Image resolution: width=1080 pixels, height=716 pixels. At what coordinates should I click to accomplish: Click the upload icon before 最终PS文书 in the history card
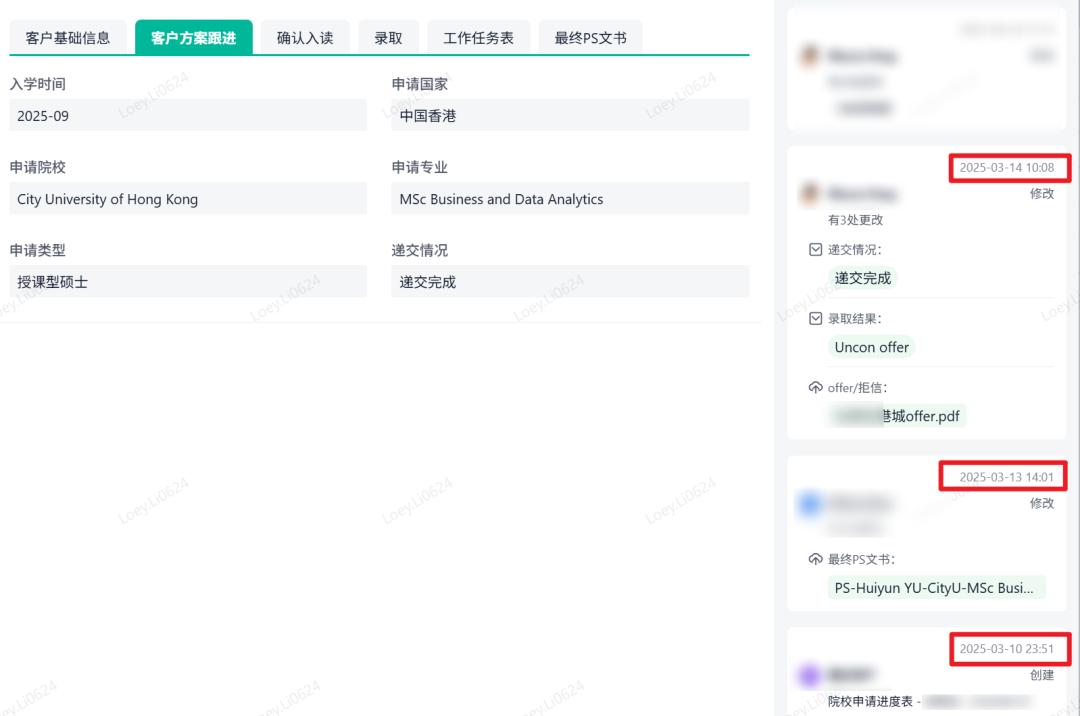coord(815,560)
